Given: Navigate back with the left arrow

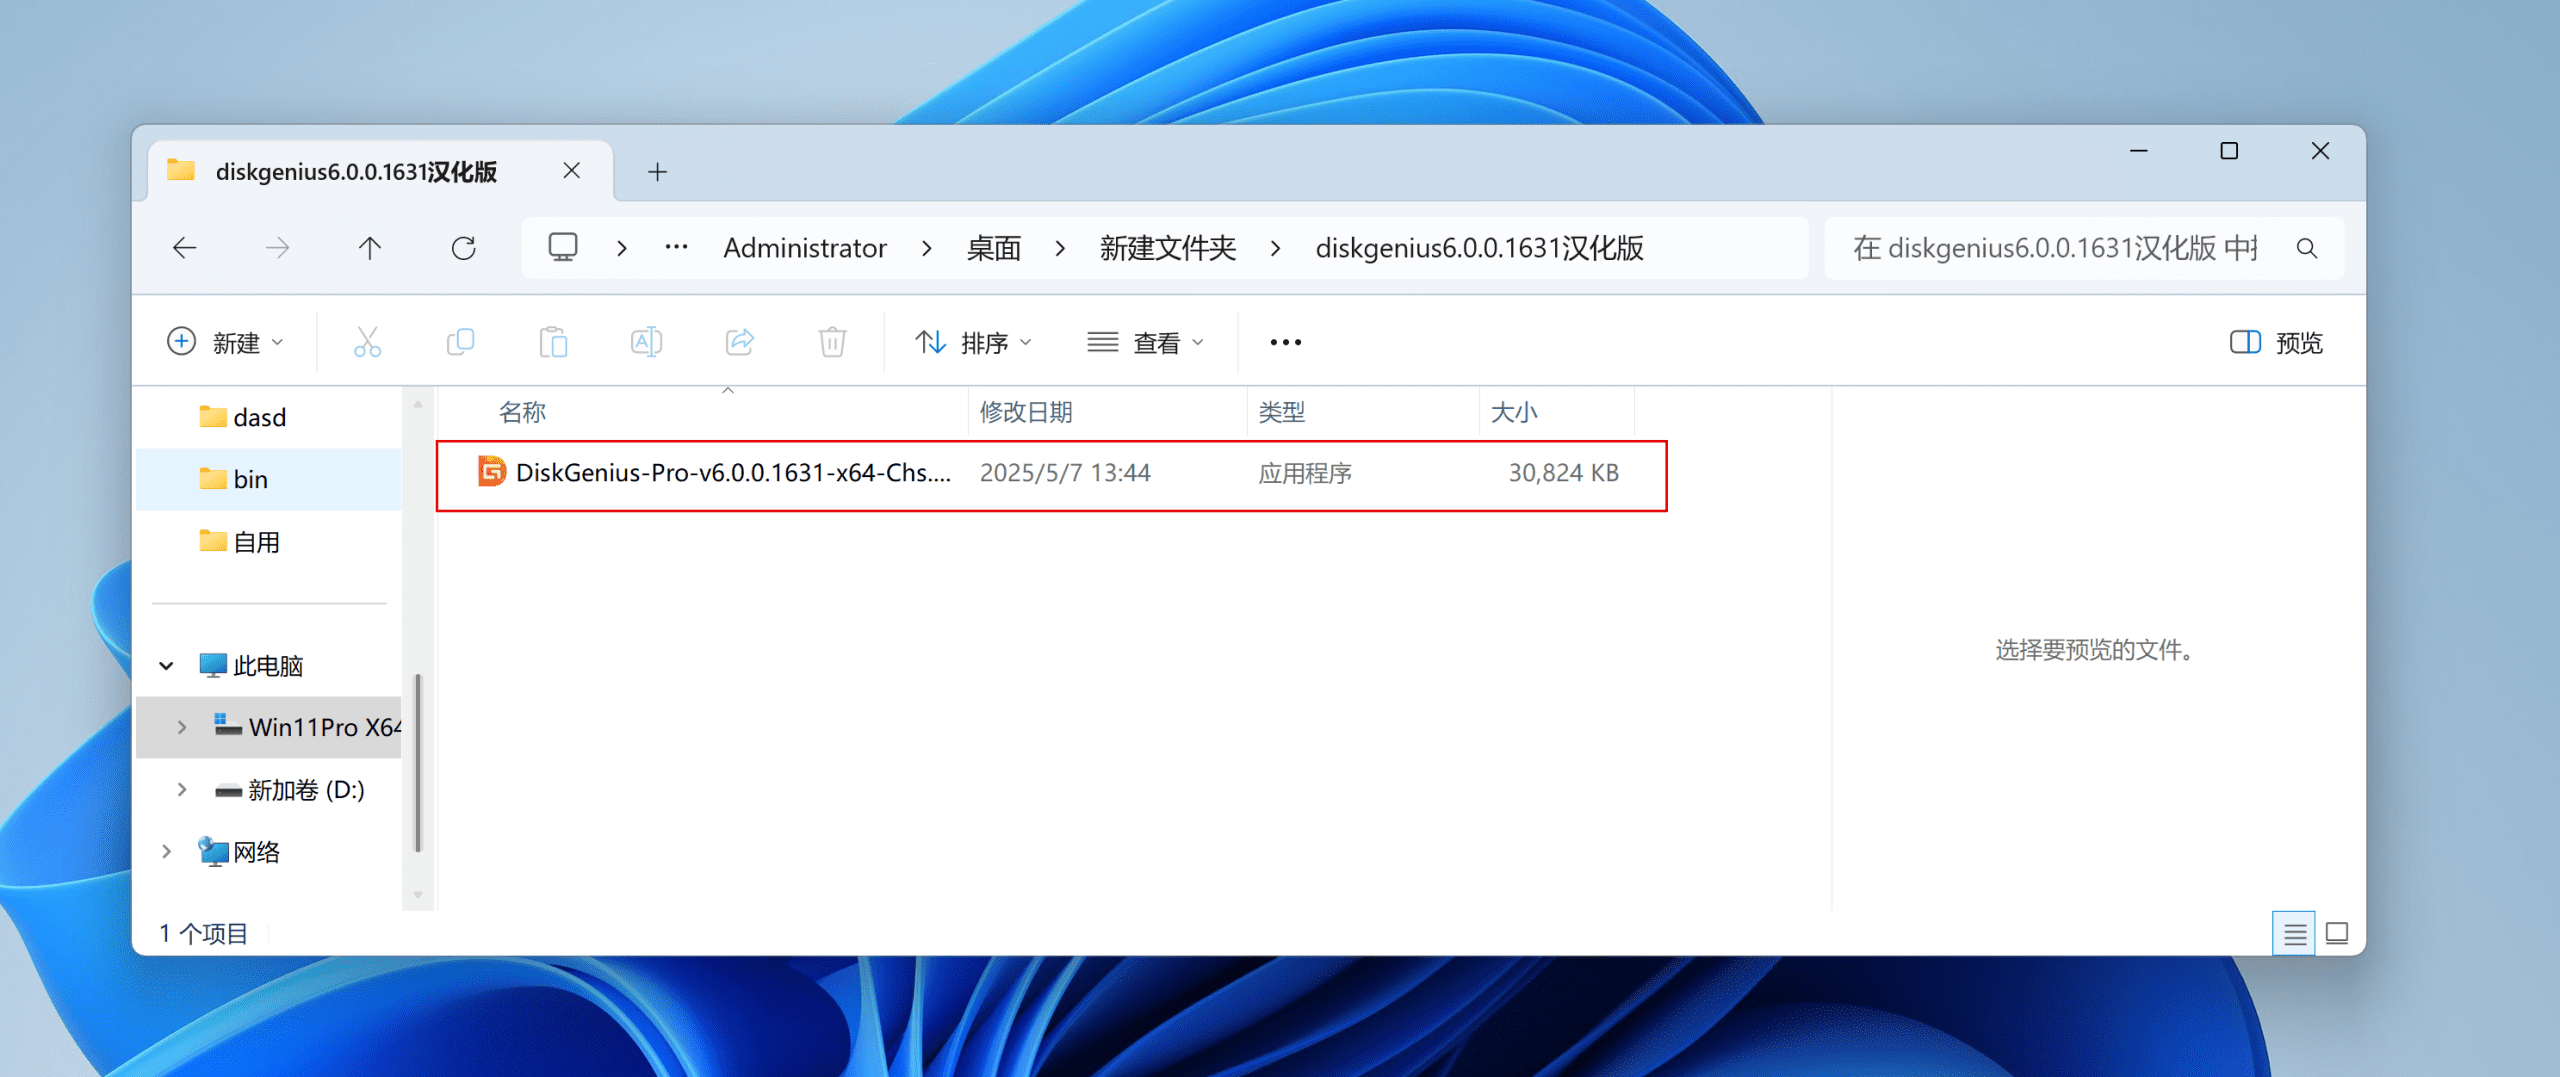Looking at the screenshot, I should (185, 248).
